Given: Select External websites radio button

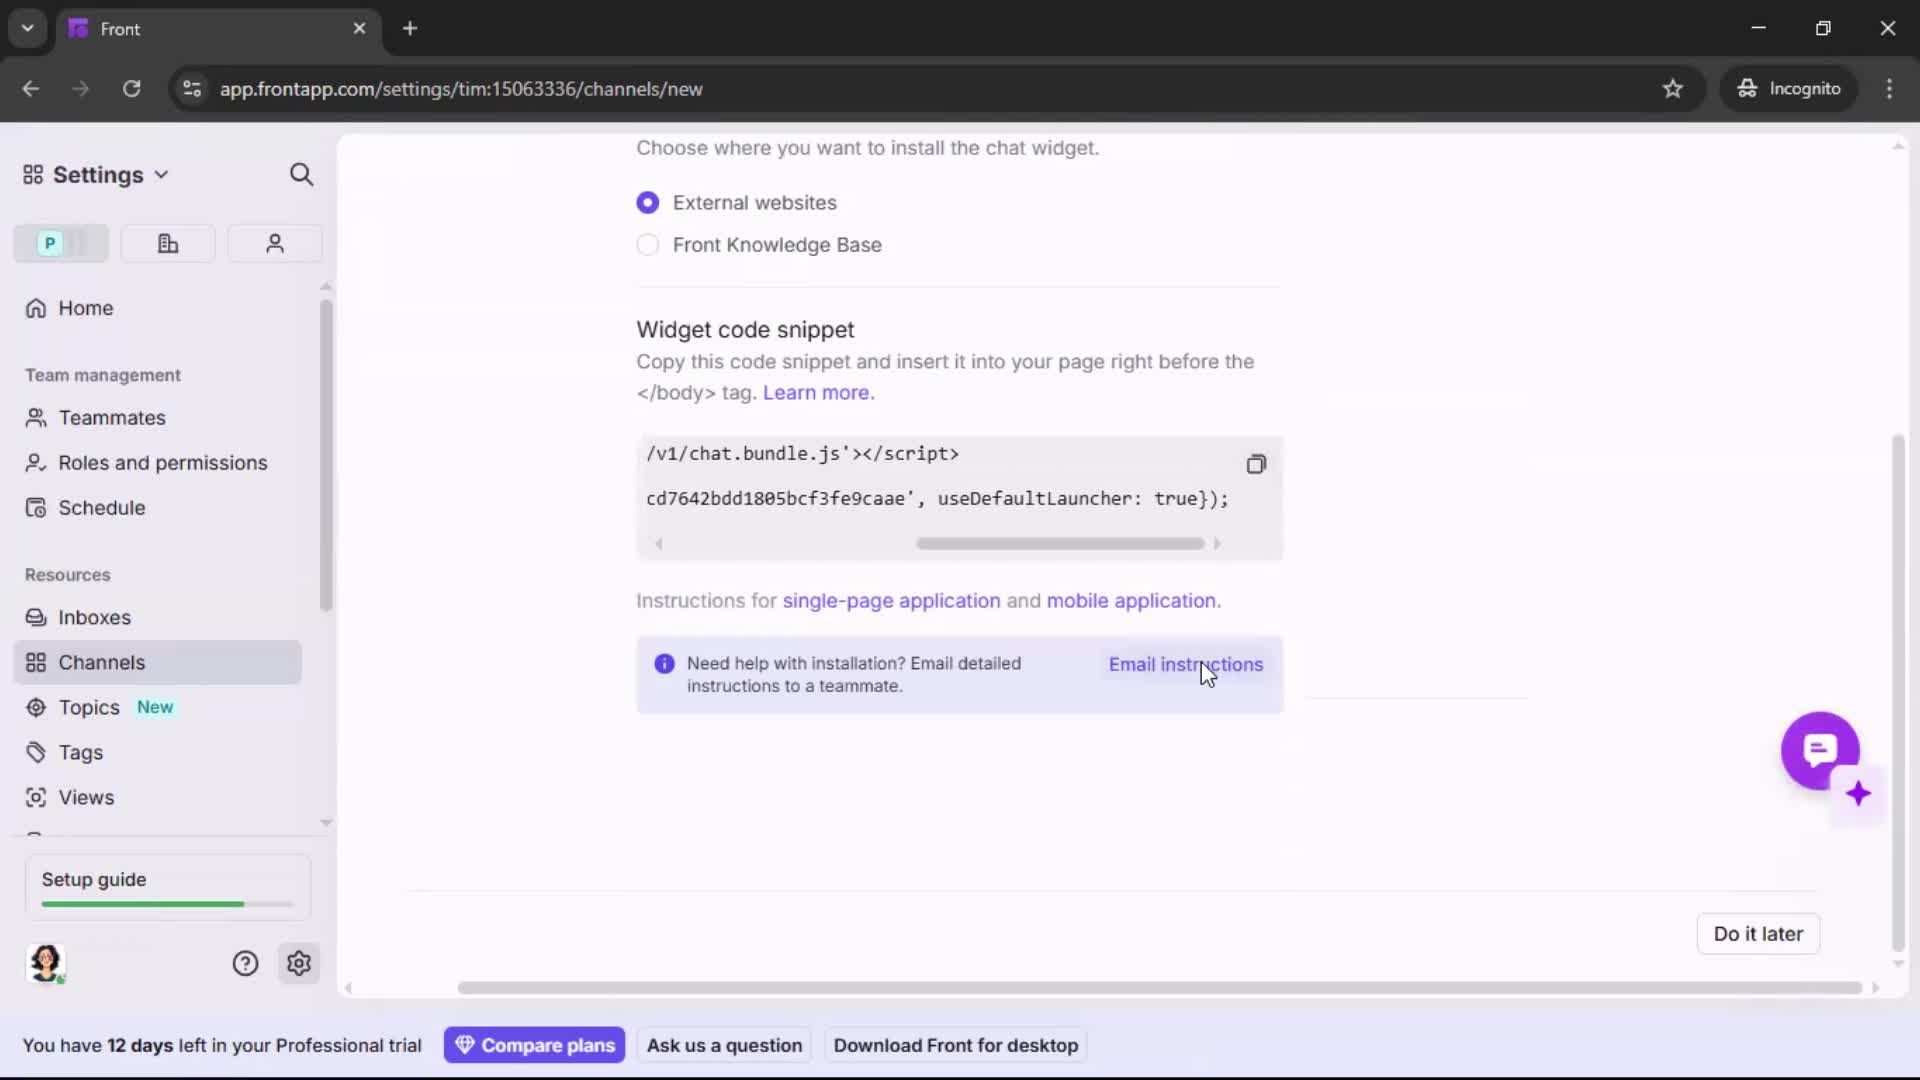Looking at the screenshot, I should point(648,202).
